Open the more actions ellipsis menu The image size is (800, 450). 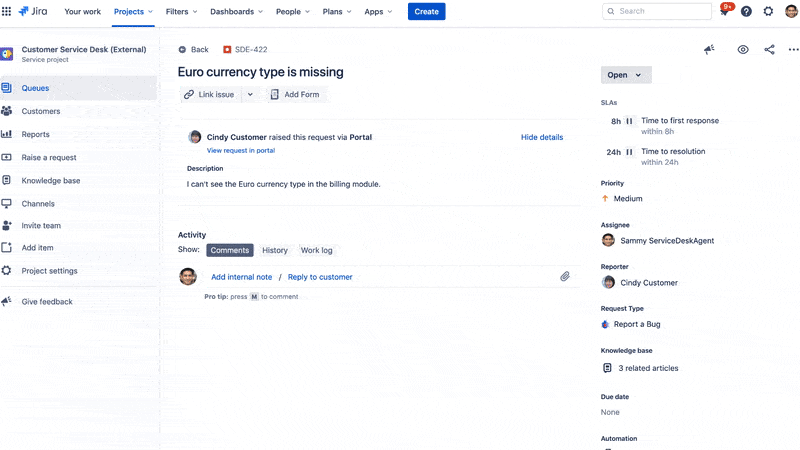pos(793,49)
